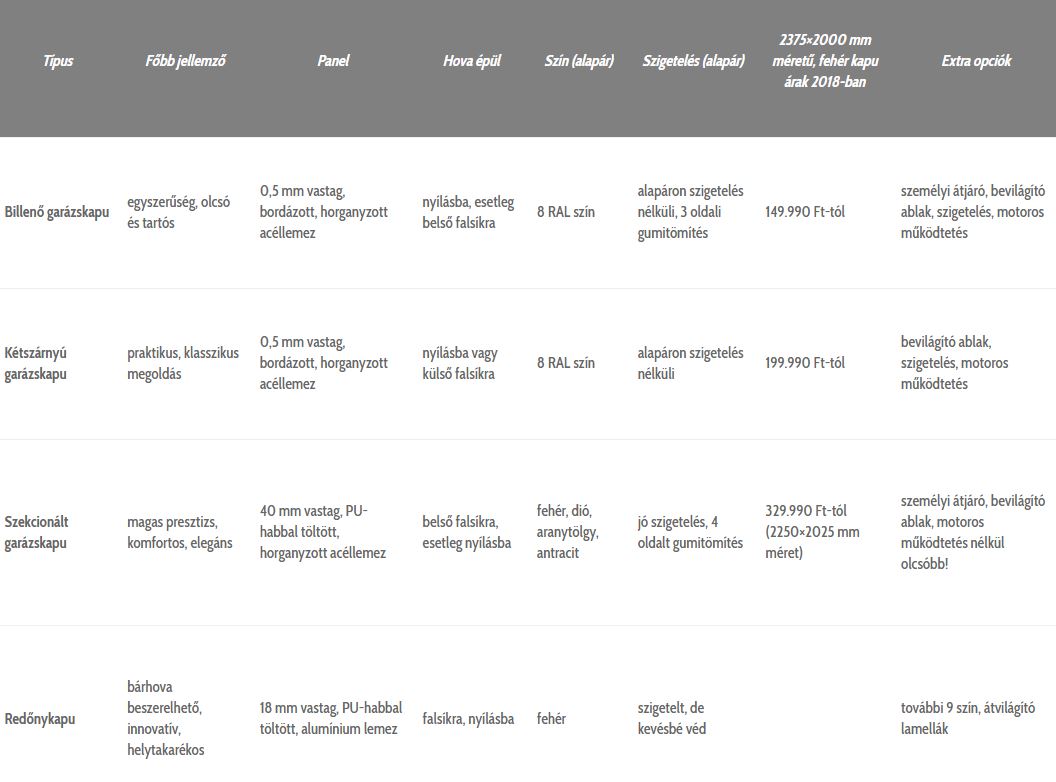The width and height of the screenshot is (1056, 782).
Task: Select the jó szigetelés, 4 oldalt gumitömítés cell
Action: click(x=690, y=532)
